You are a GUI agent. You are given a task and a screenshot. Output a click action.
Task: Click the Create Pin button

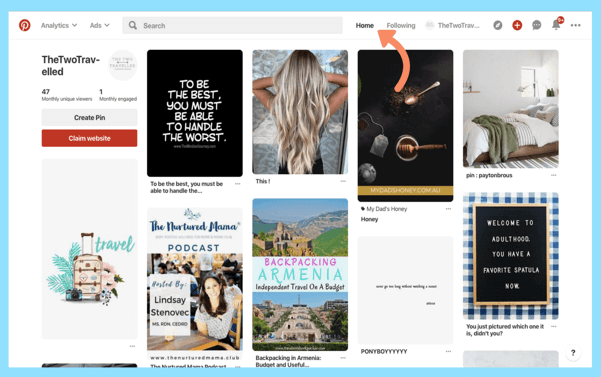[89, 118]
